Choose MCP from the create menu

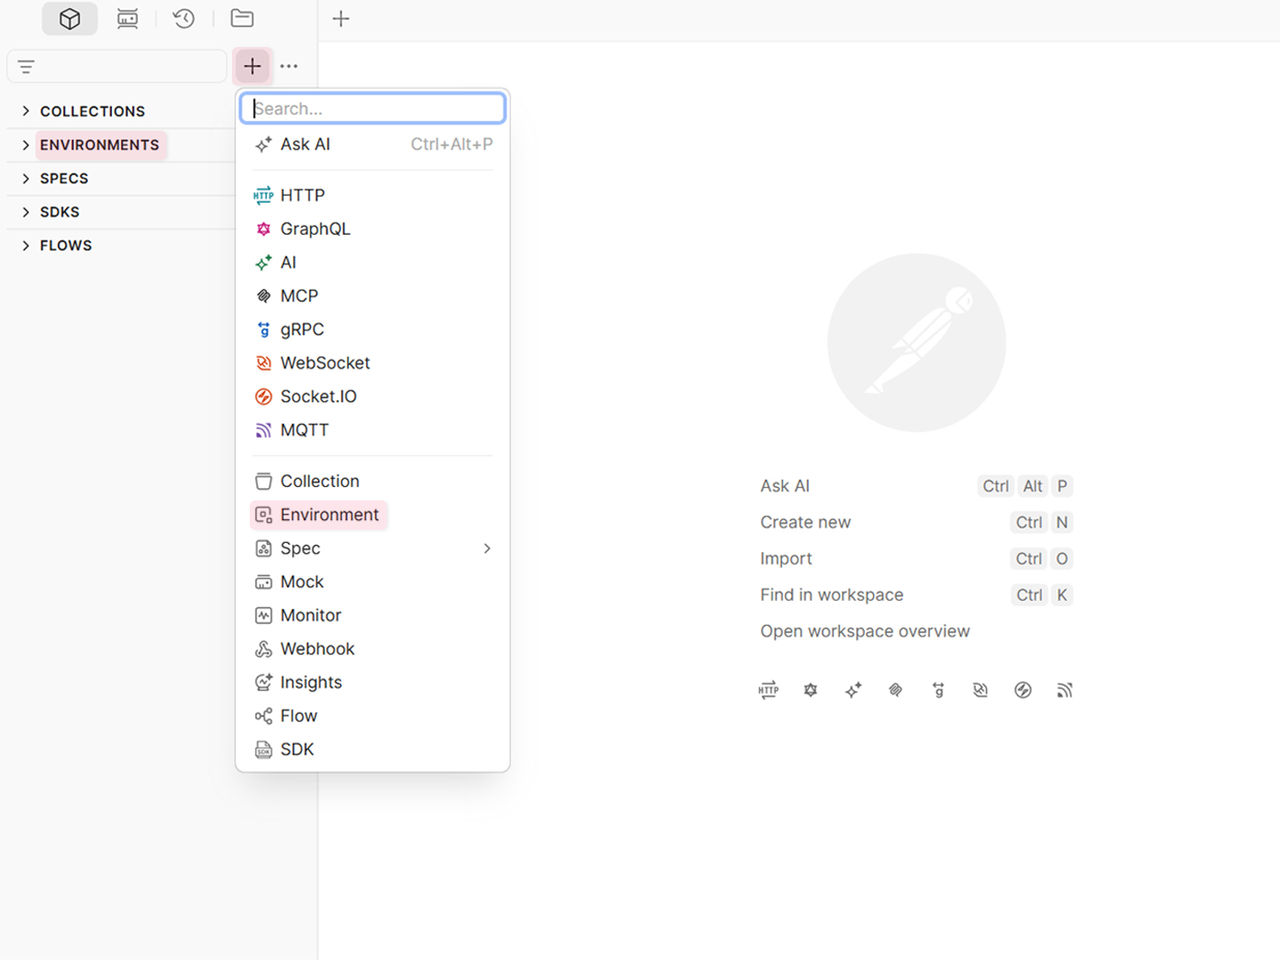click(372, 296)
